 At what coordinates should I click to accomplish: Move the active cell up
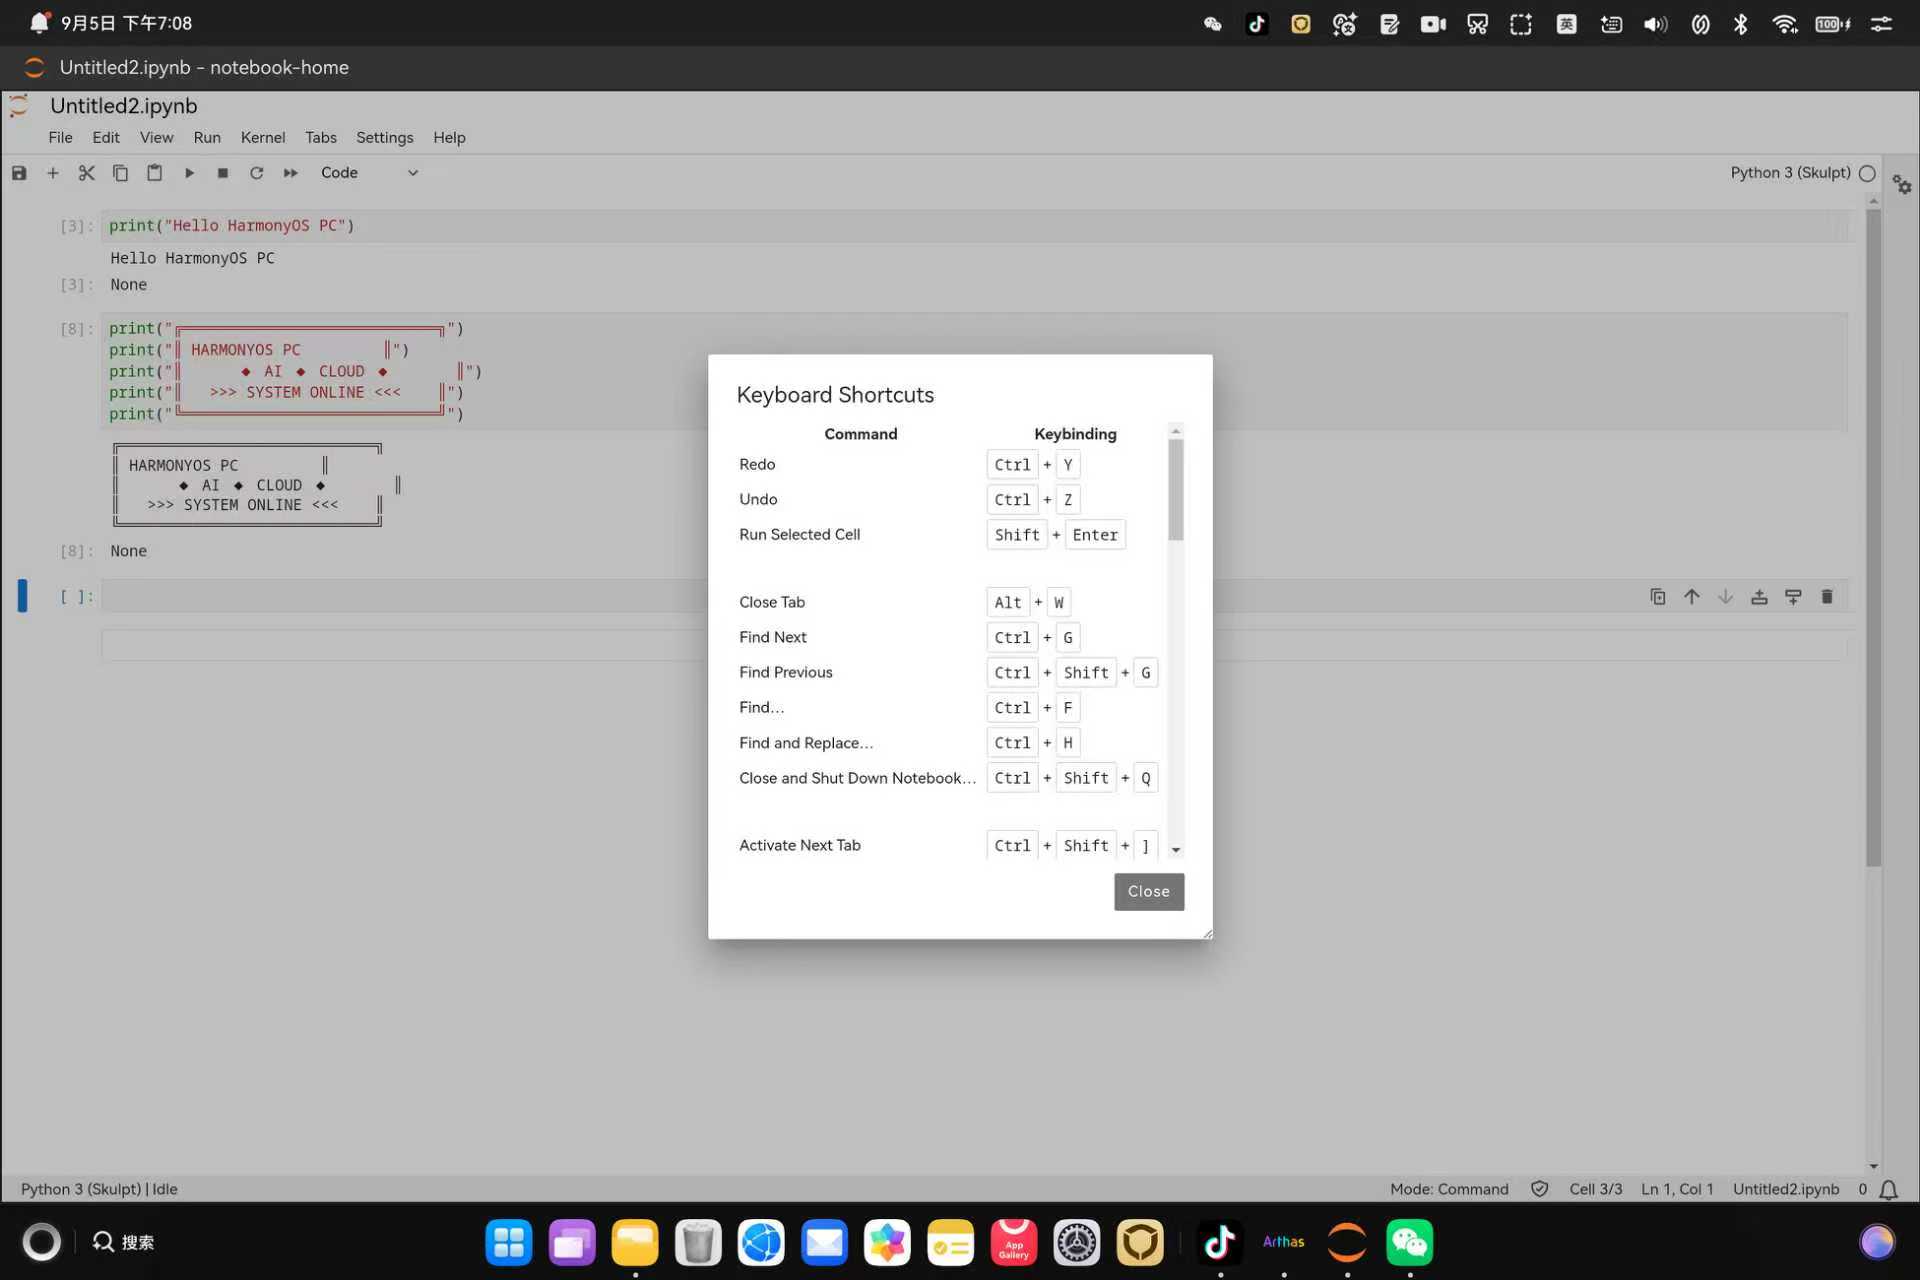[1692, 597]
